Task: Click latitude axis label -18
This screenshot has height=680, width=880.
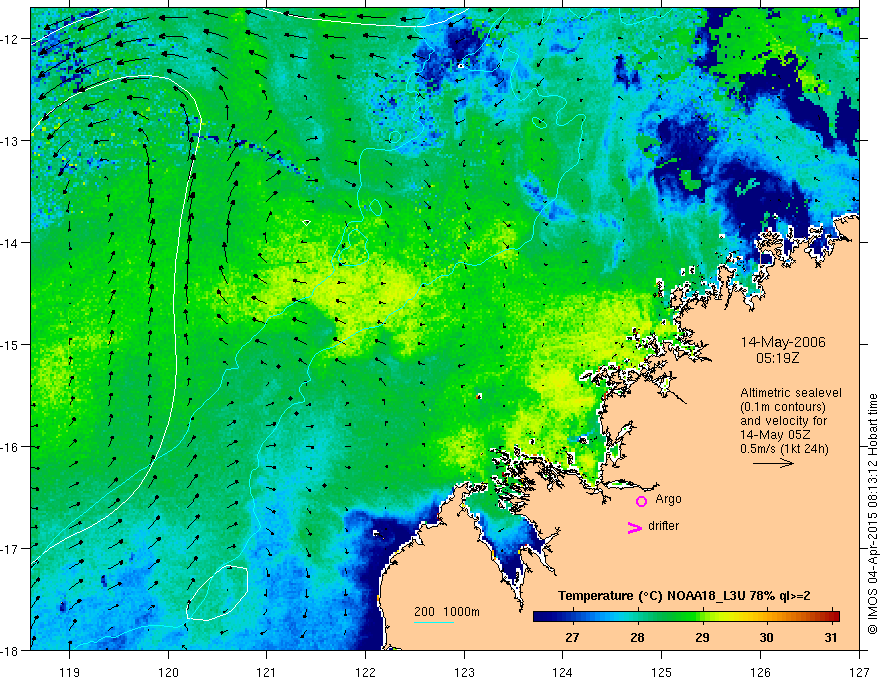Action: [10, 650]
